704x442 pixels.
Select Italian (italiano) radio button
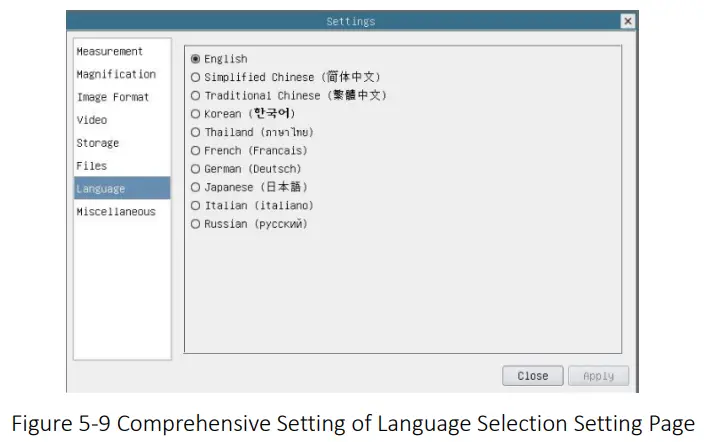click(x=196, y=205)
